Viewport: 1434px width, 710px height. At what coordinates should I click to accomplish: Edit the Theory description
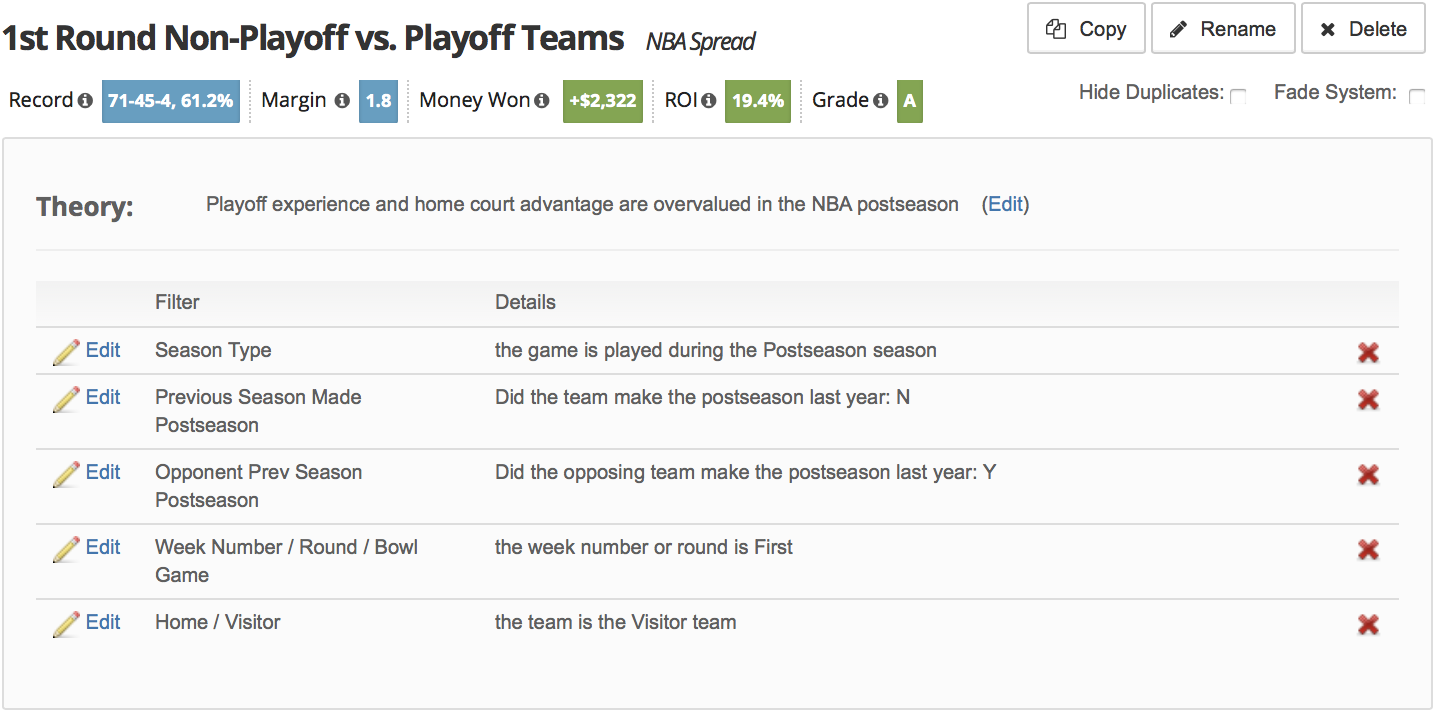point(1005,205)
